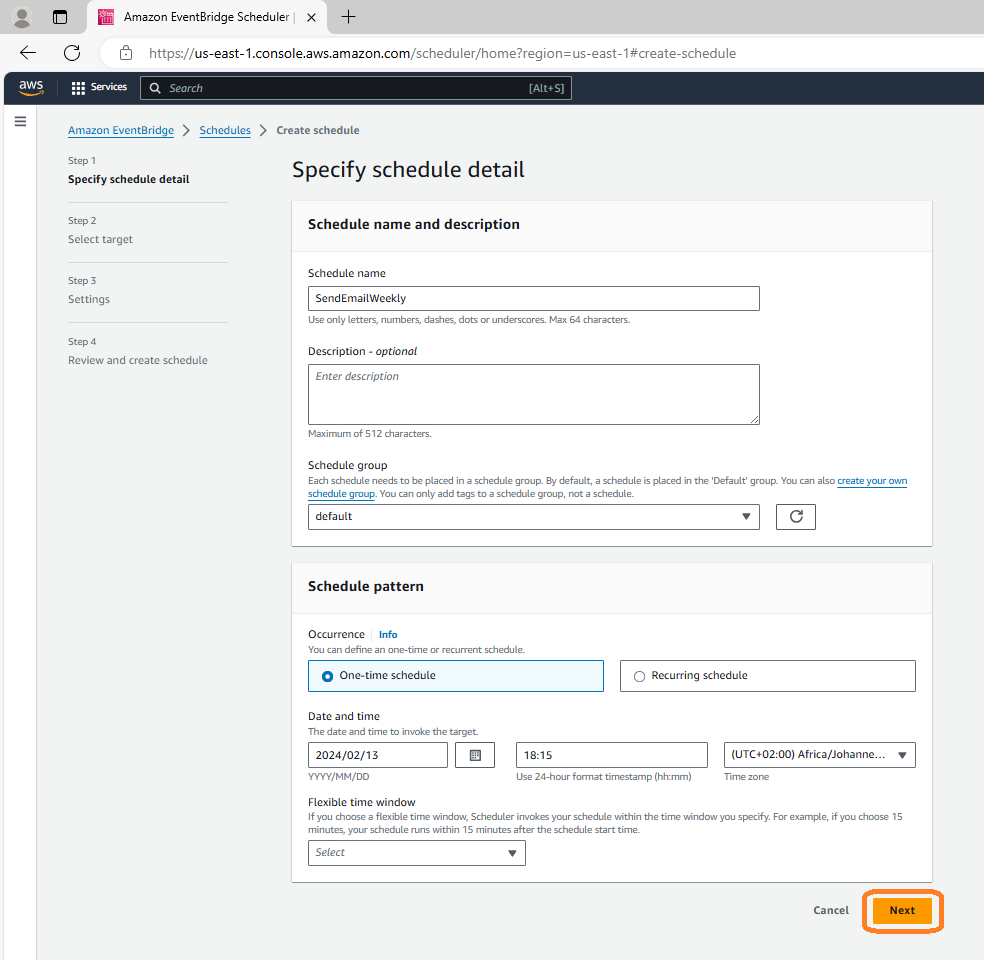The image size is (984, 960).
Task: Click the AWS console search field
Action: 356,88
